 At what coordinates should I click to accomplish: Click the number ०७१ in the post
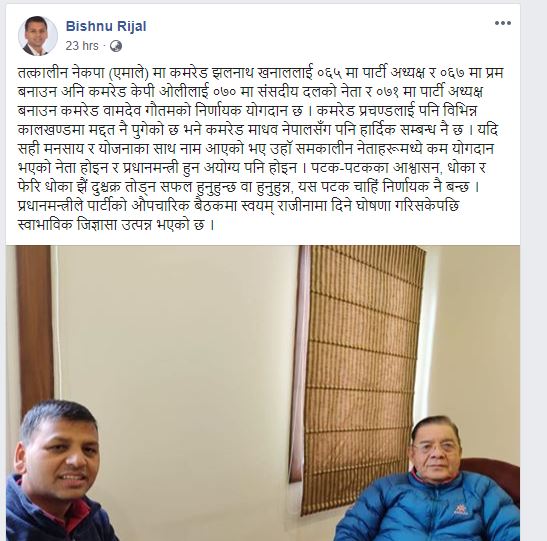(390, 92)
